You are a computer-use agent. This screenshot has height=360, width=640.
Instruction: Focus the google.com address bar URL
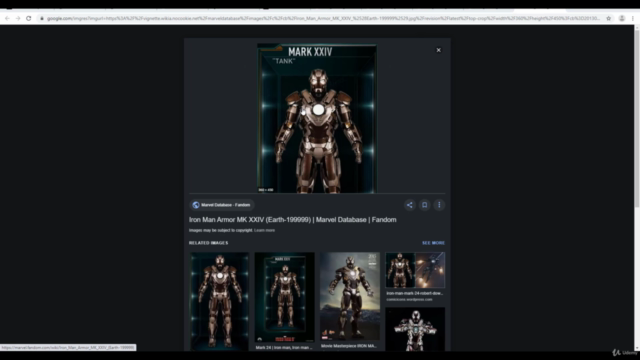coord(323,18)
